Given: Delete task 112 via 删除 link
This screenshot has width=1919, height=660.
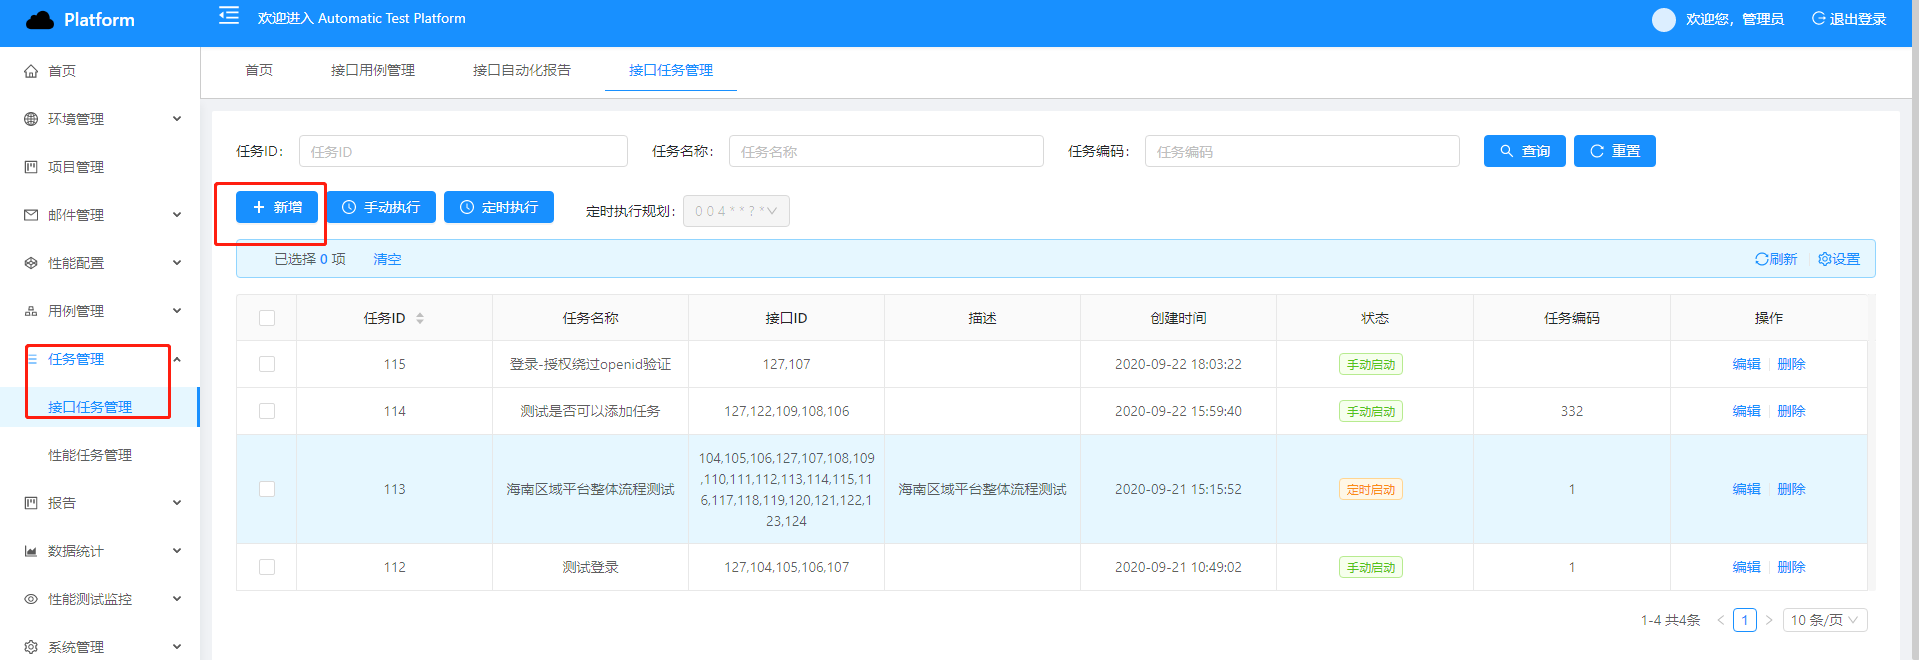Looking at the screenshot, I should [x=1791, y=567].
